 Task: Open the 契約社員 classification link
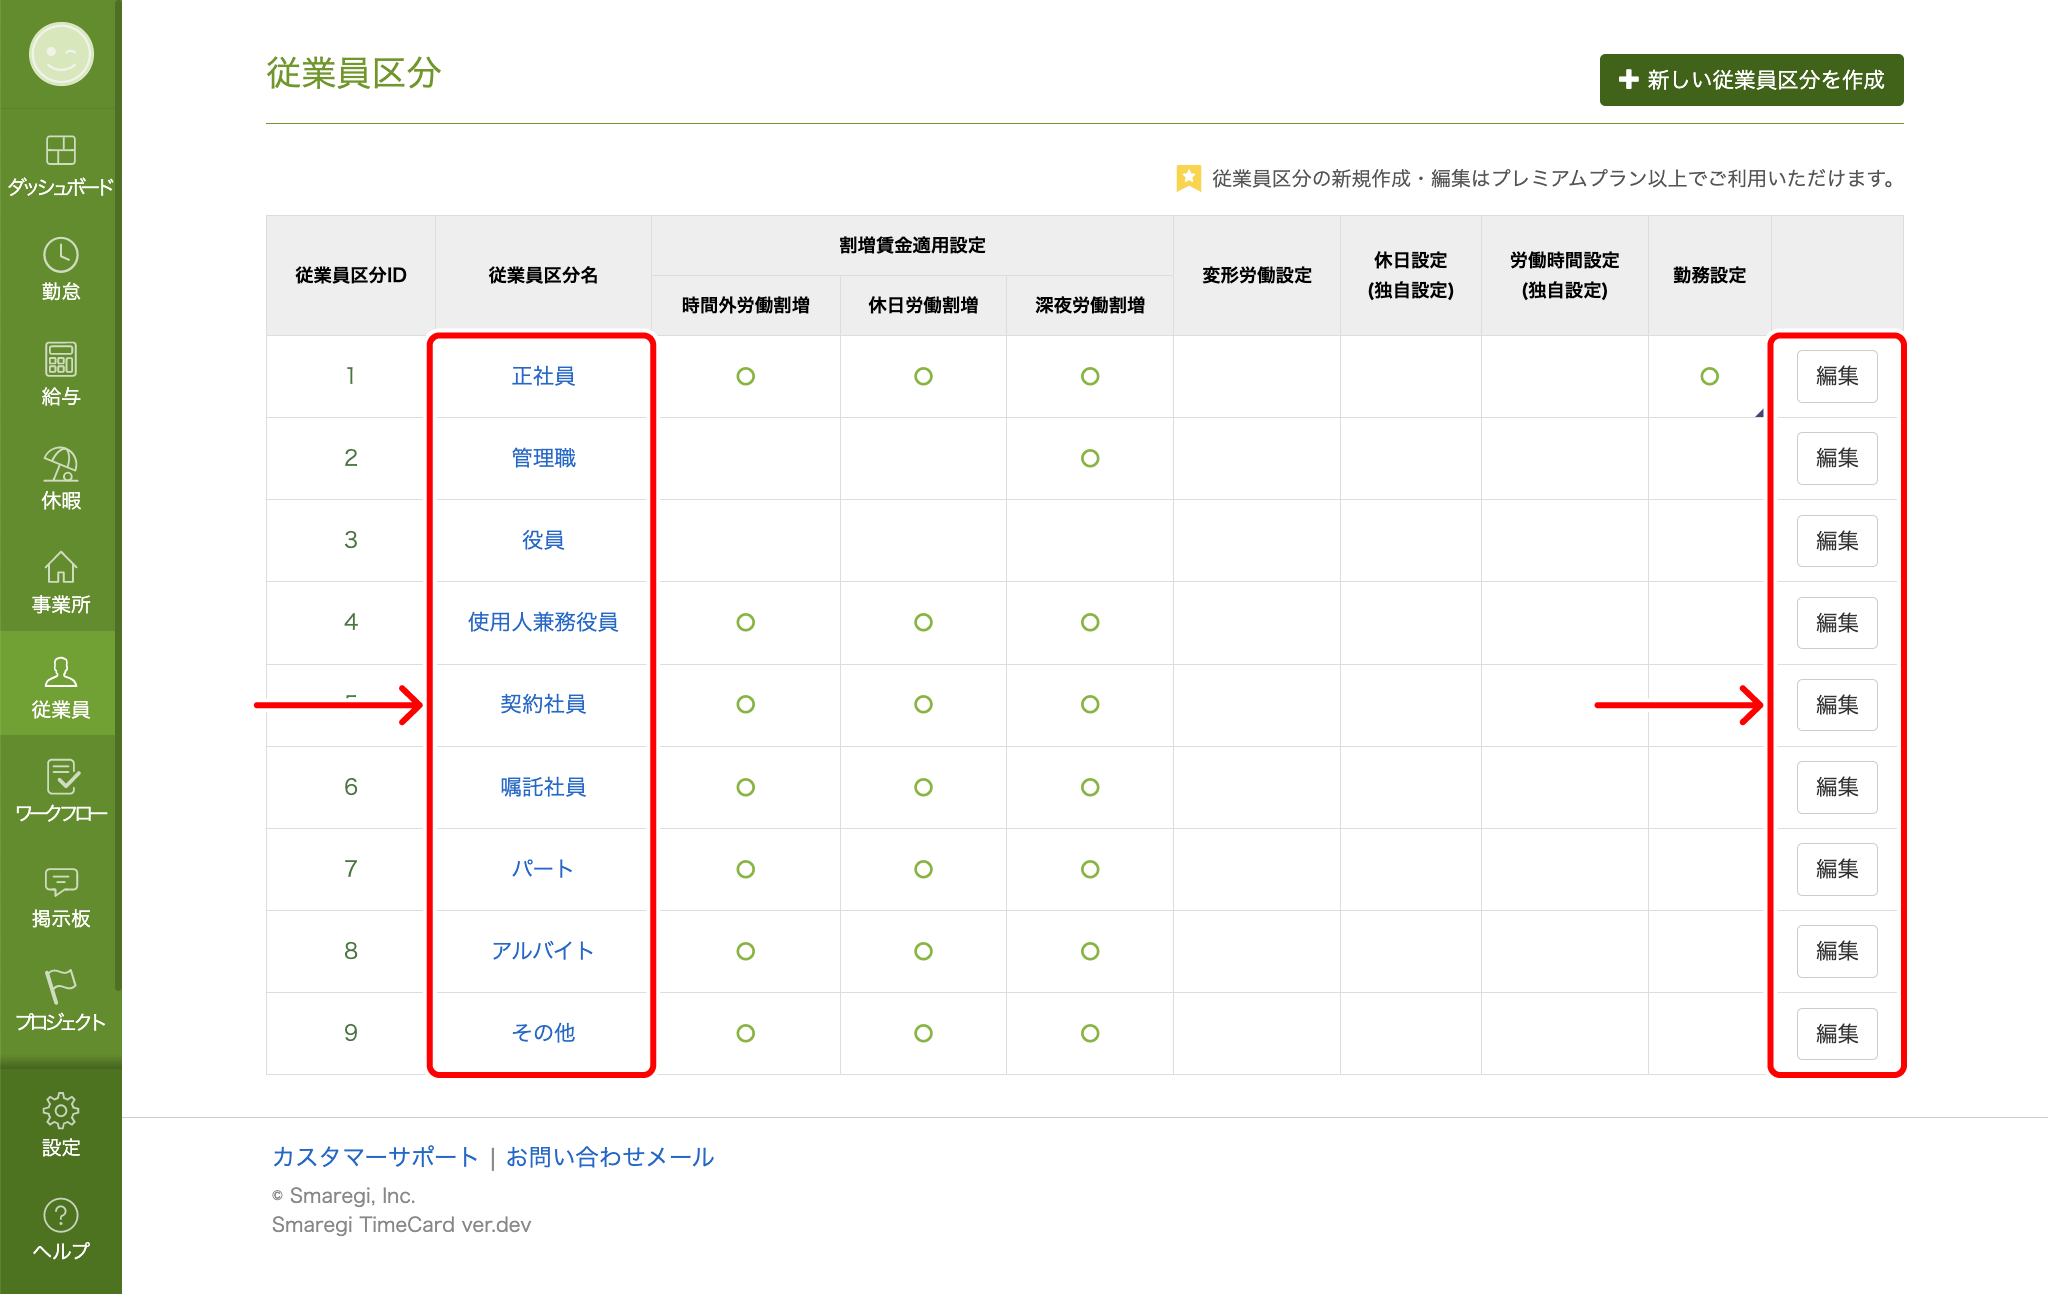543,704
